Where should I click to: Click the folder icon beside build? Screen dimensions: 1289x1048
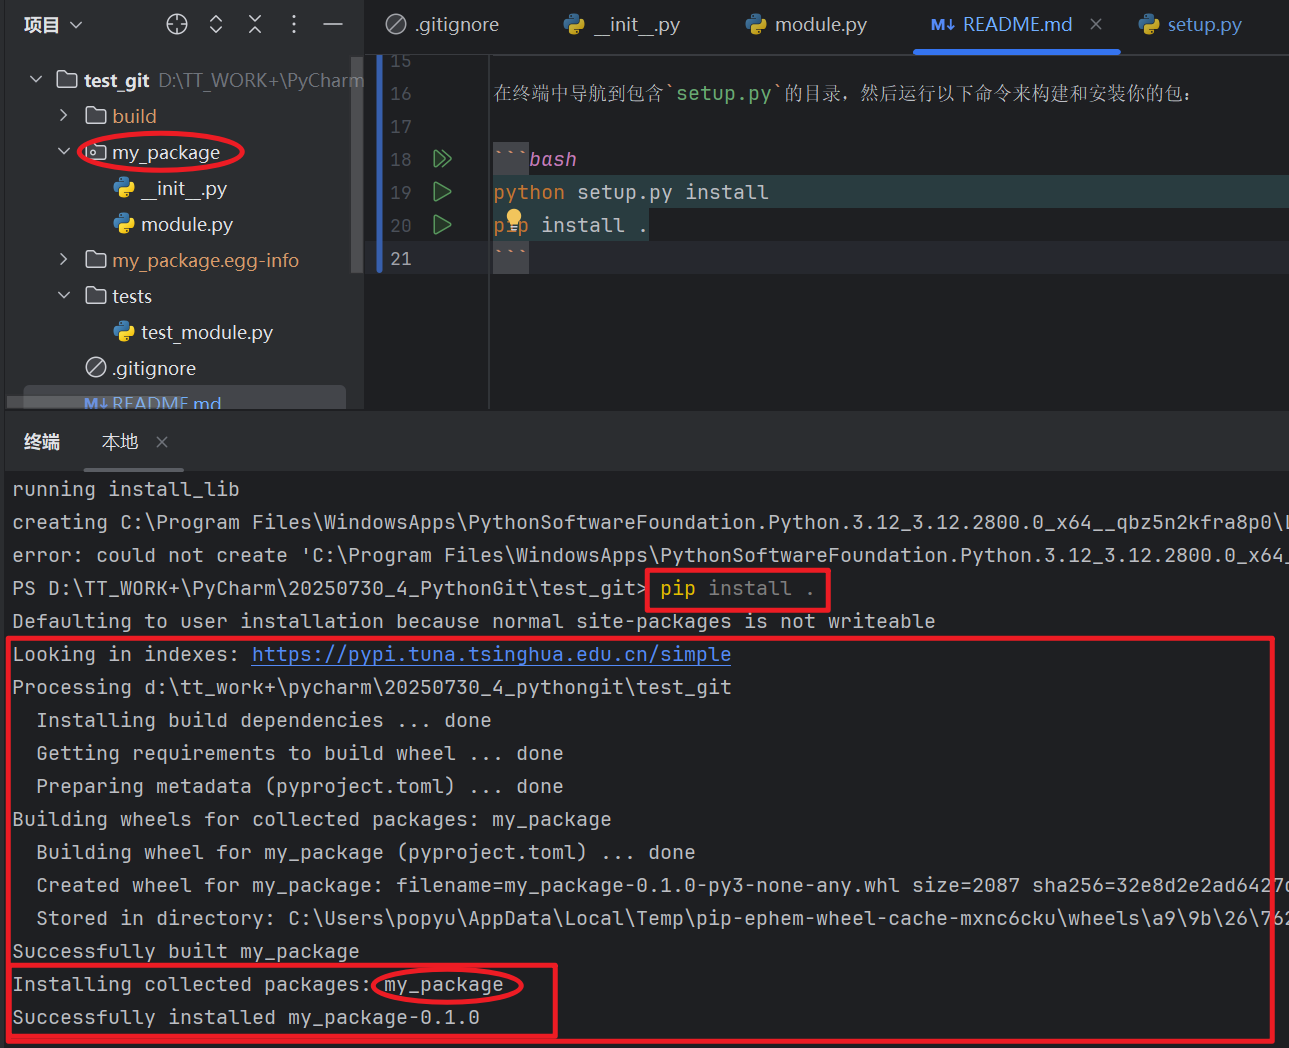pos(96,115)
